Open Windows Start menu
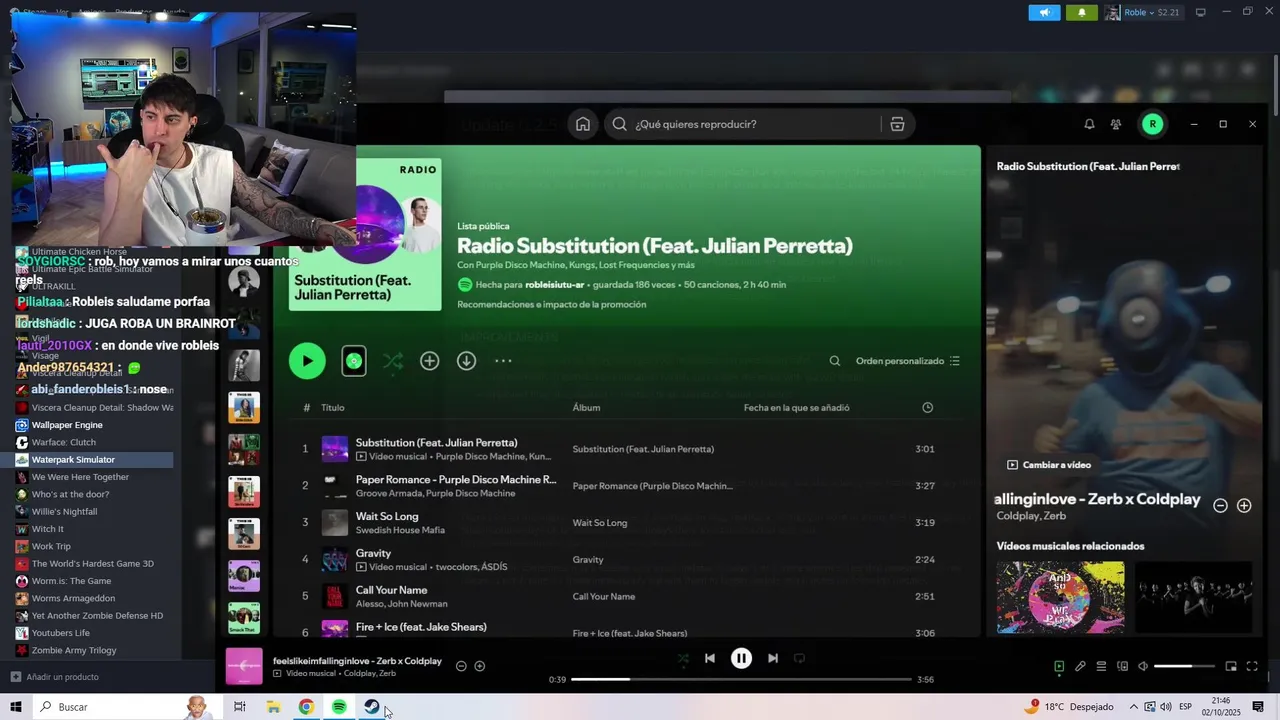Image resolution: width=1280 pixels, height=720 pixels. click(16, 707)
